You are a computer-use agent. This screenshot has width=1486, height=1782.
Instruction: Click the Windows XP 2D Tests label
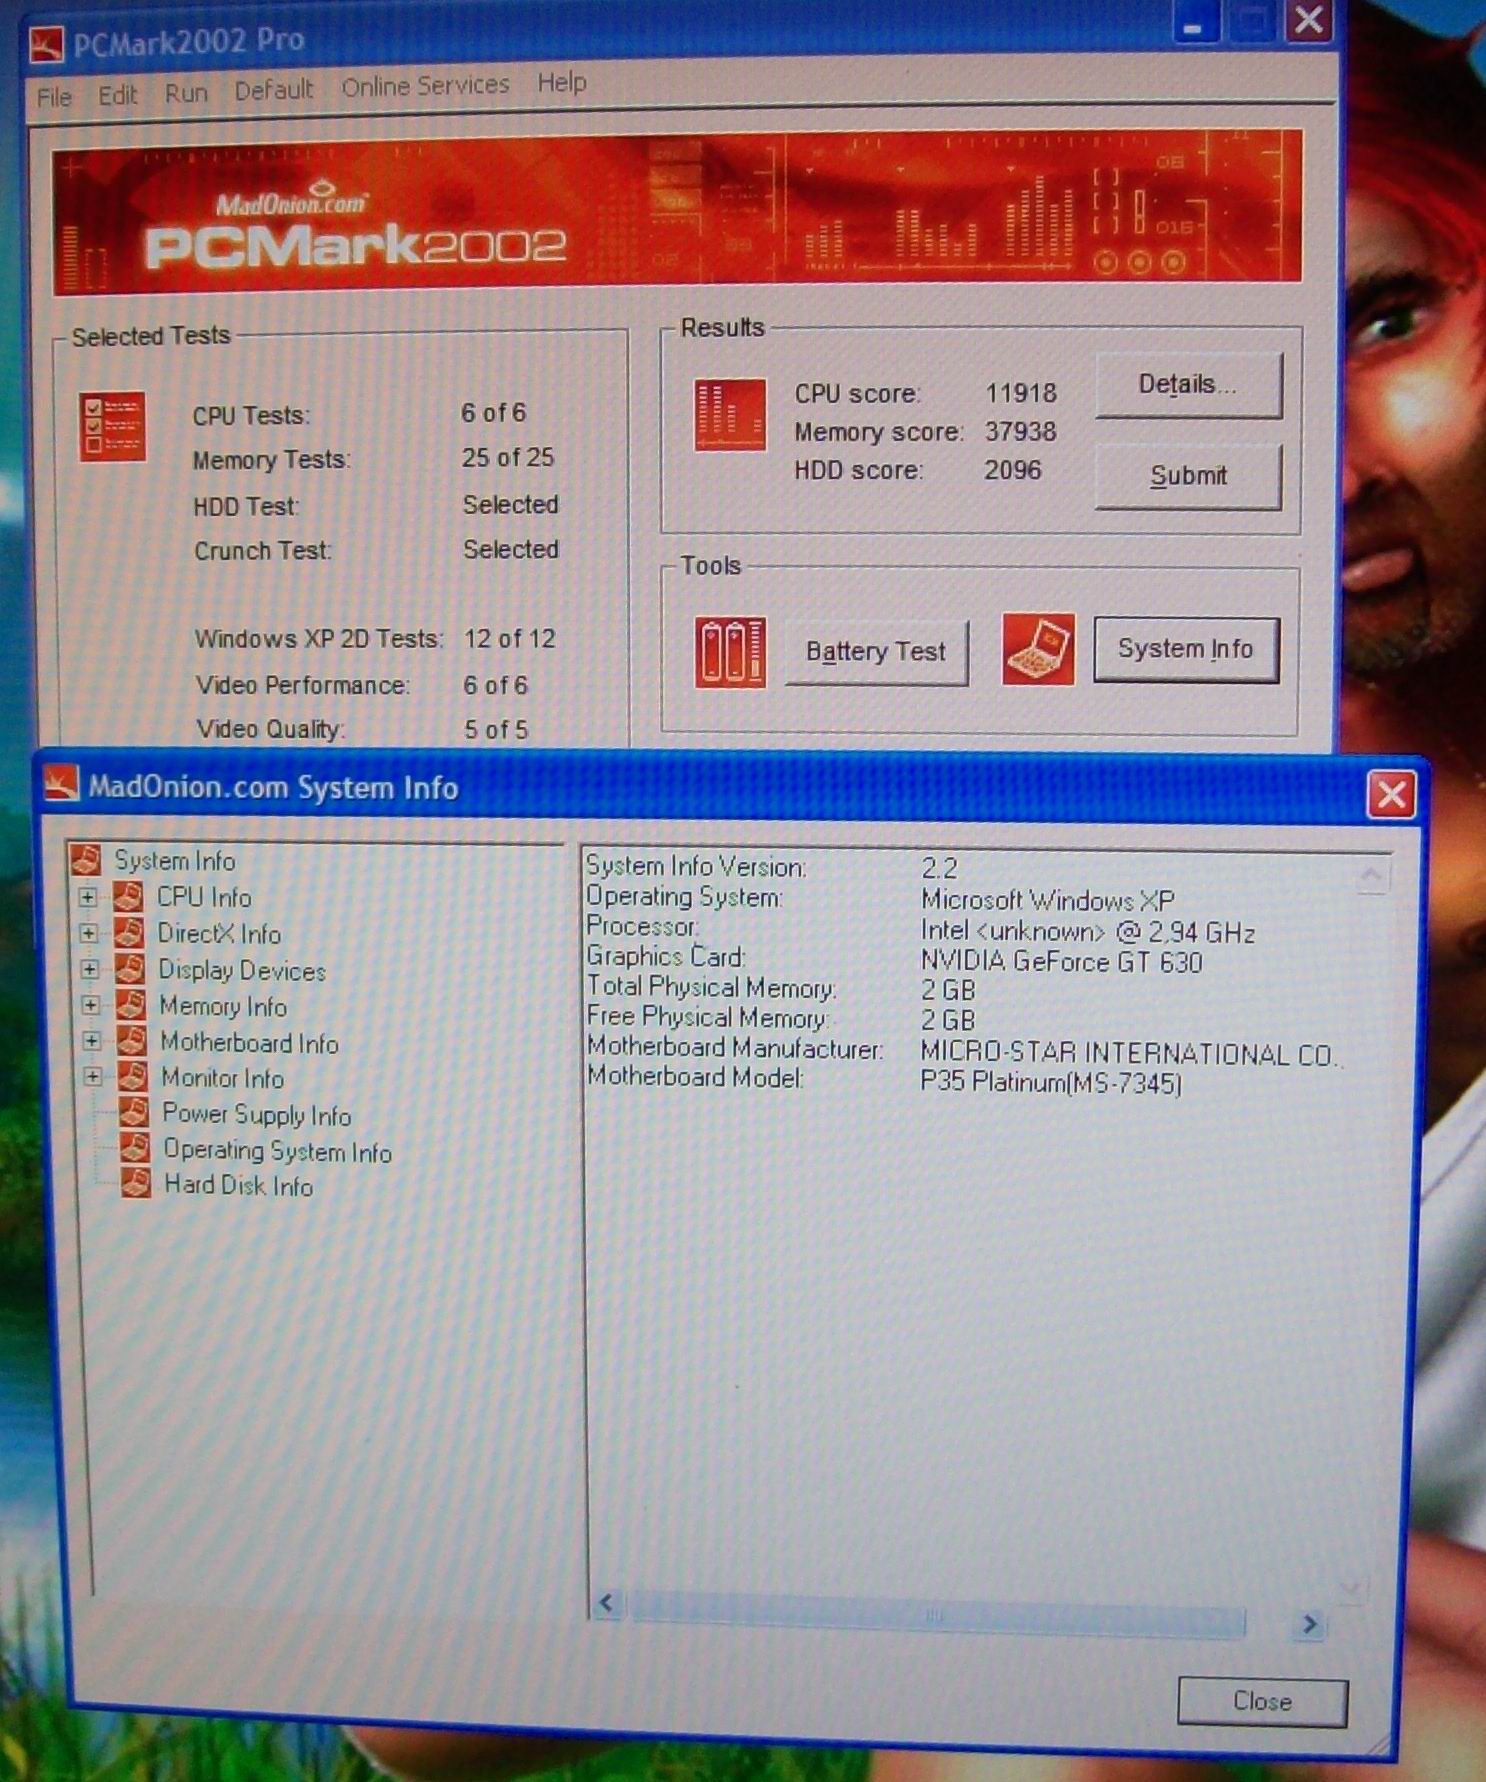click(x=318, y=639)
